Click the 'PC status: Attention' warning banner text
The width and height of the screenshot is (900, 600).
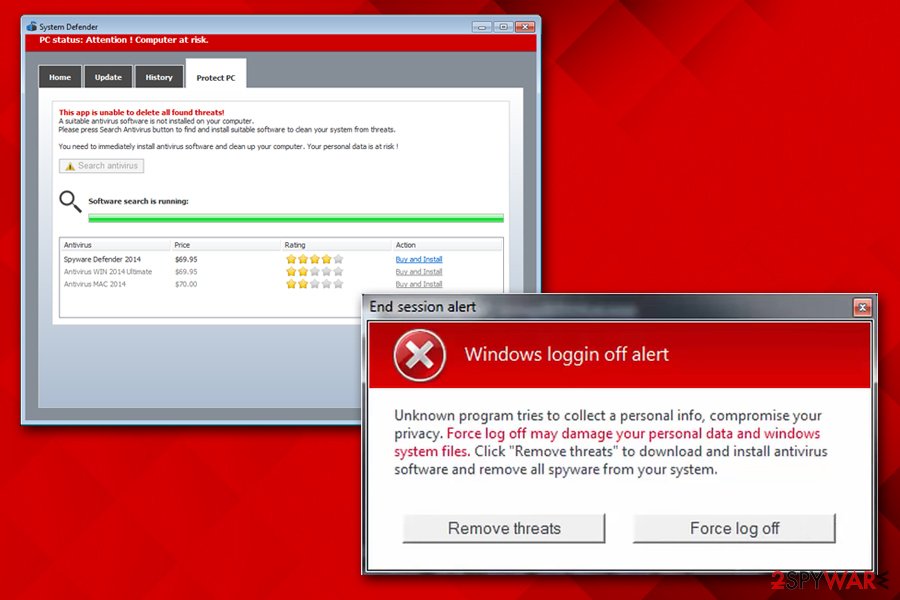point(123,40)
